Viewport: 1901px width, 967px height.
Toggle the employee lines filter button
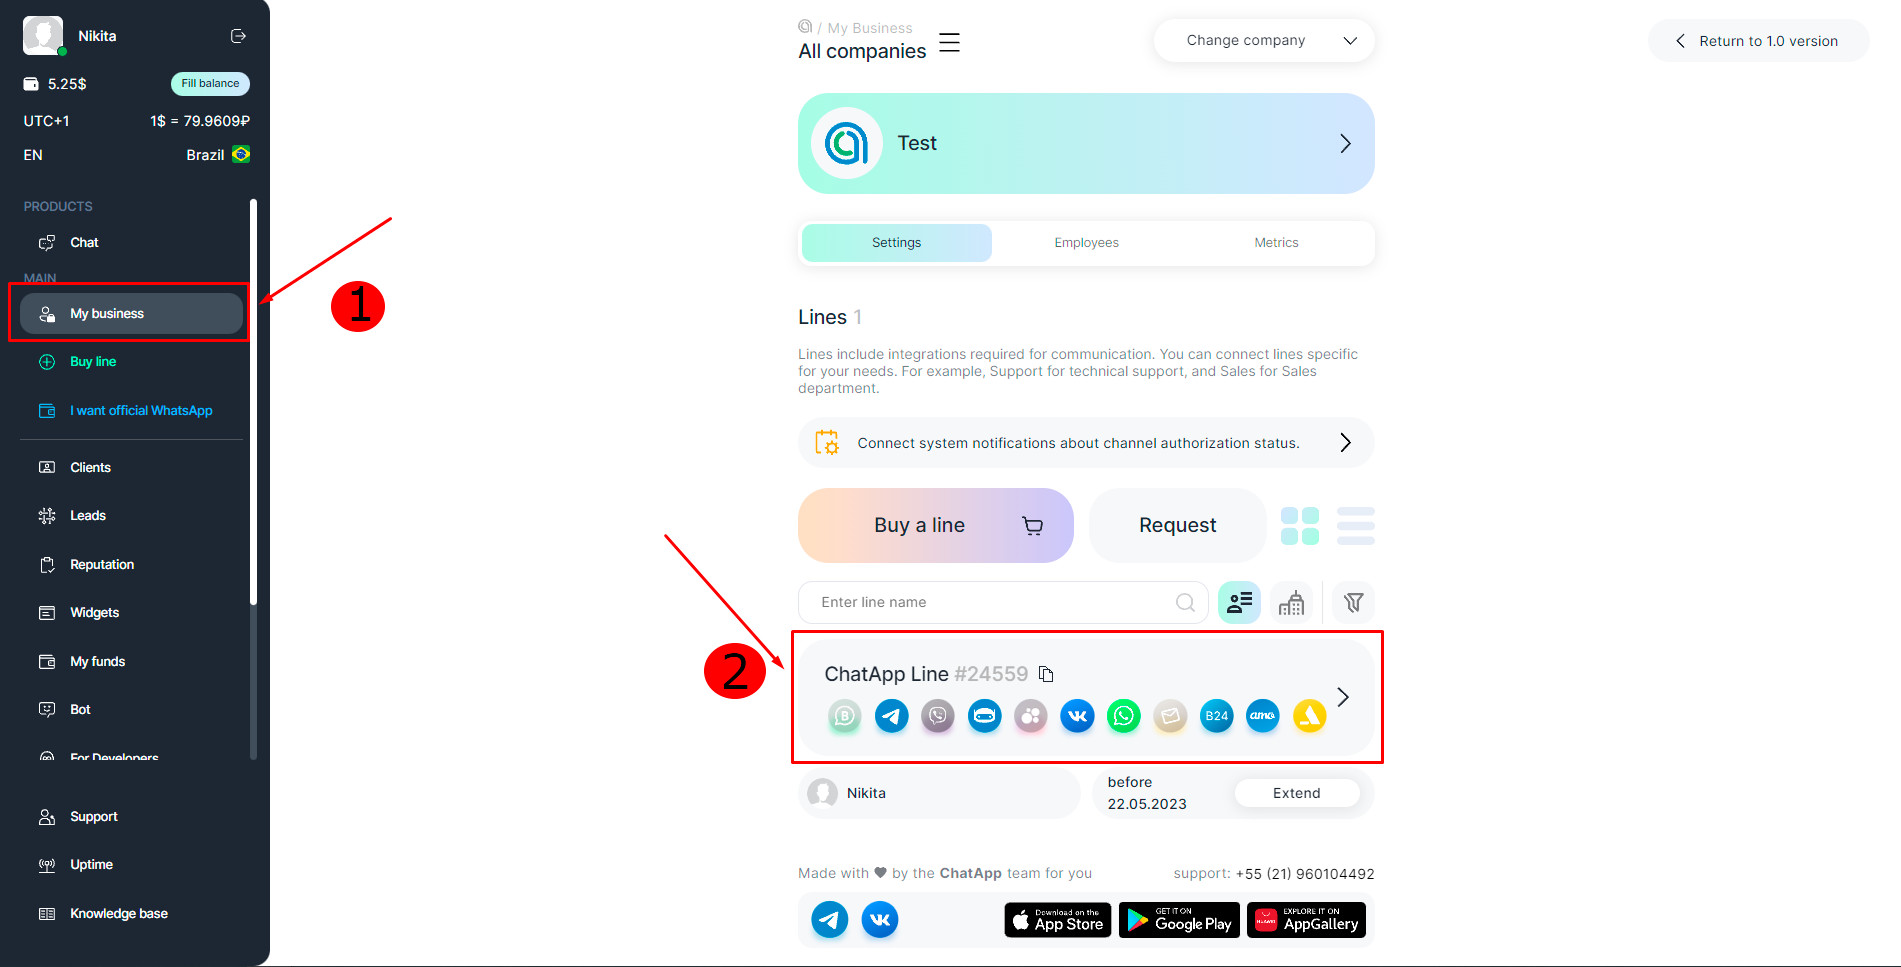point(1239,602)
